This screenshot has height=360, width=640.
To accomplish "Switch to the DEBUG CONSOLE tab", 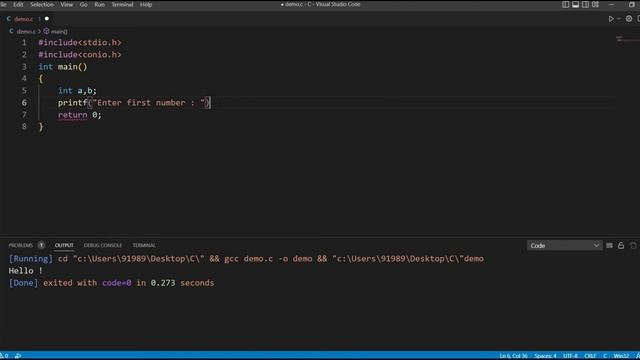I will click(103, 245).
